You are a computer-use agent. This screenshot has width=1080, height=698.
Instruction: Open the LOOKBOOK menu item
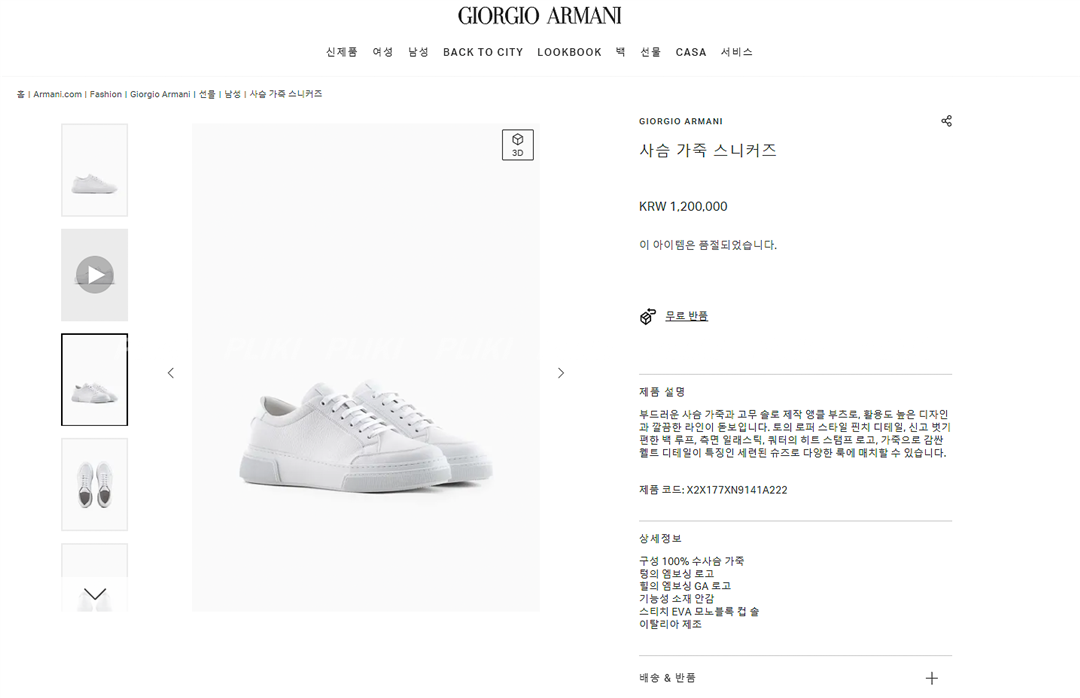pos(569,52)
